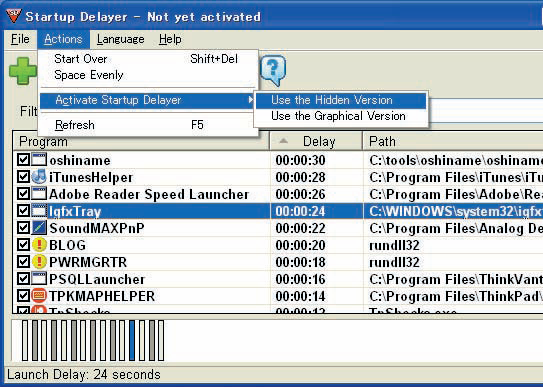This screenshot has width=543, height=387.
Task: Expand Activate Startup Delayer submenu
Action: (x=148, y=100)
